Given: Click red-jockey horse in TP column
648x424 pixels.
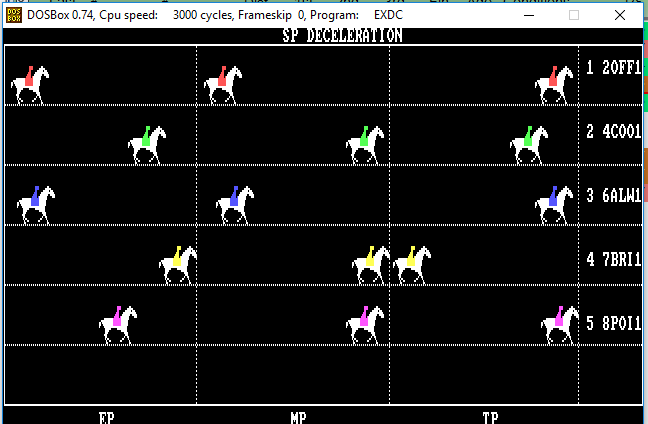Looking at the screenshot, I should pyautogui.click(x=554, y=85).
